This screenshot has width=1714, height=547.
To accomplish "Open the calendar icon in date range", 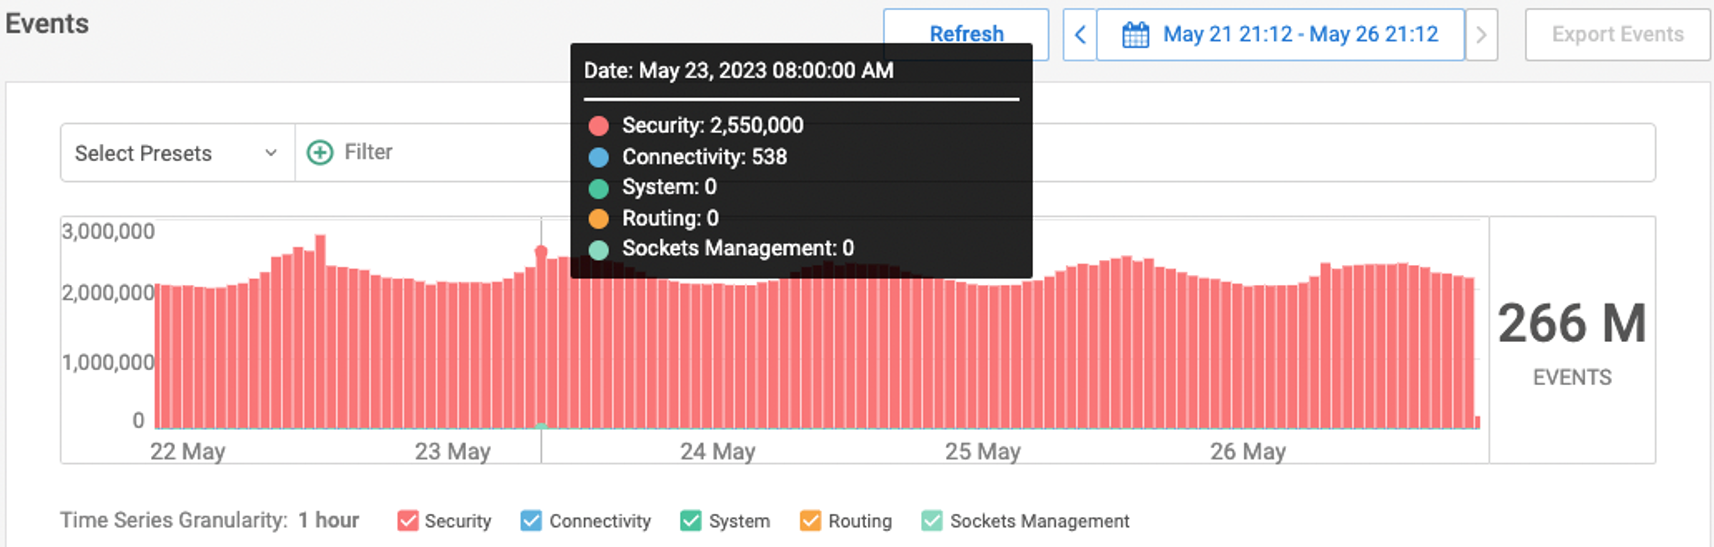I will [1135, 35].
